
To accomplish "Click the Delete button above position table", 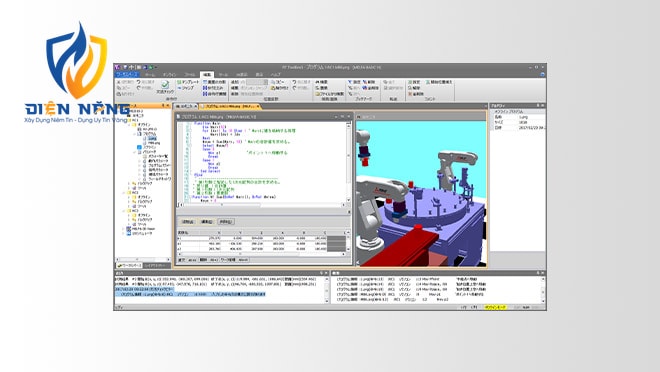I will 226,221.
